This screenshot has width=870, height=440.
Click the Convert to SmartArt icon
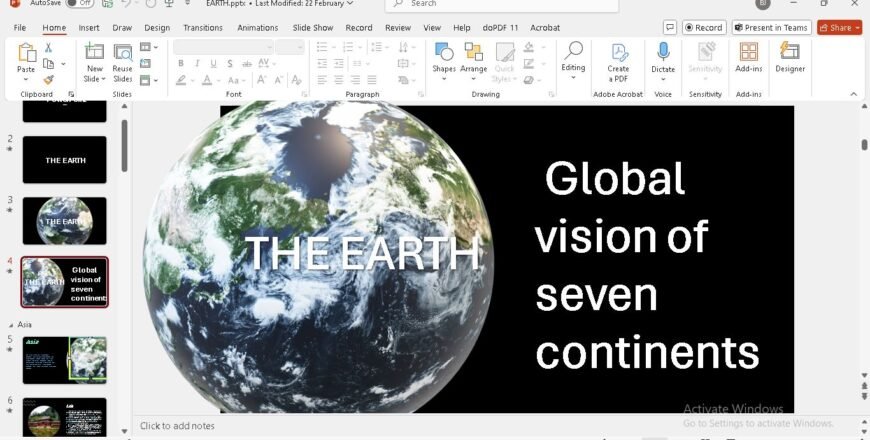tap(404, 80)
